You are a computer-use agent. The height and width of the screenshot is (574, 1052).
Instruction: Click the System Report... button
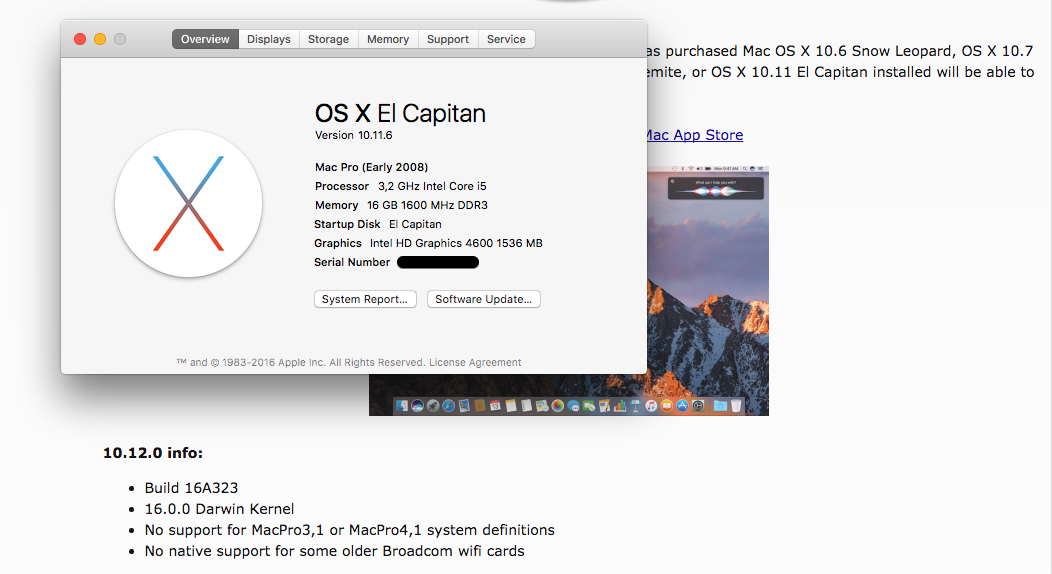pos(365,299)
